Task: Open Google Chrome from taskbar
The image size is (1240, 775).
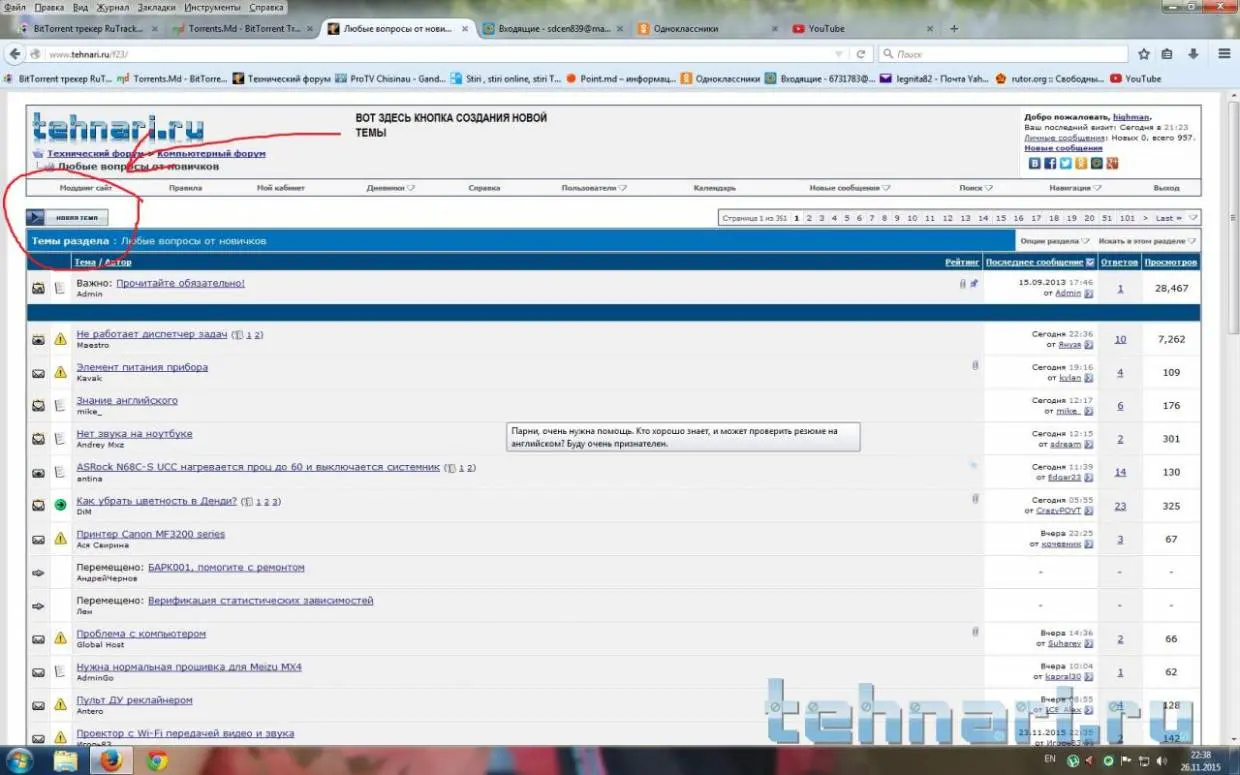Action: 157,760
